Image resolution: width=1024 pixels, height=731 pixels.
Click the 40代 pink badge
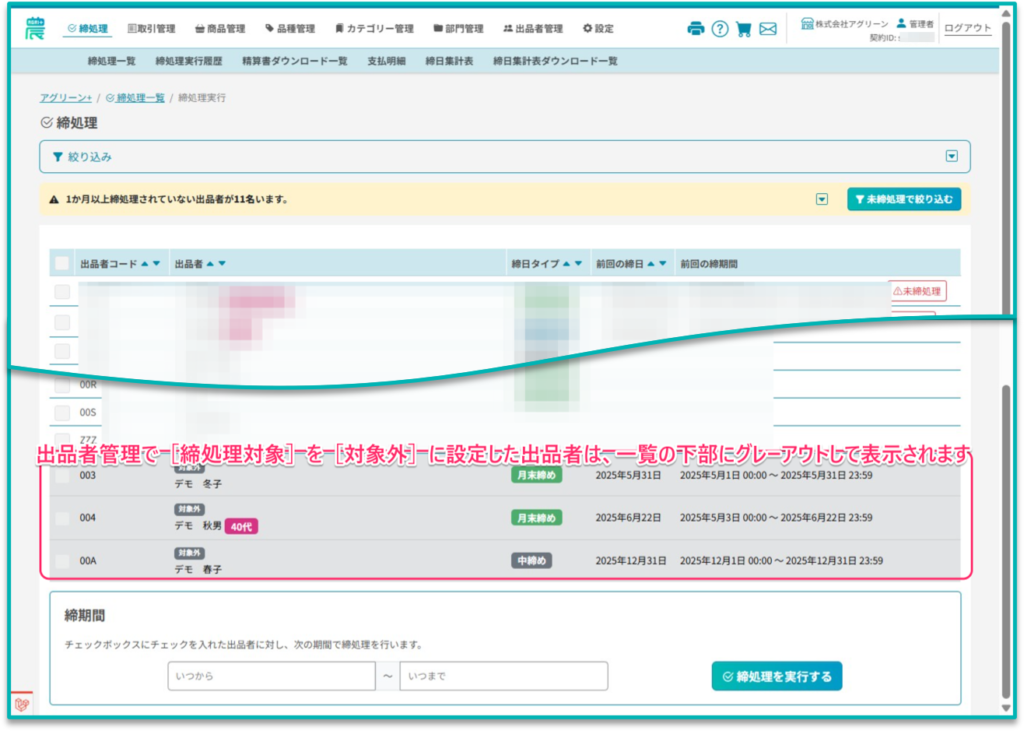(x=241, y=526)
